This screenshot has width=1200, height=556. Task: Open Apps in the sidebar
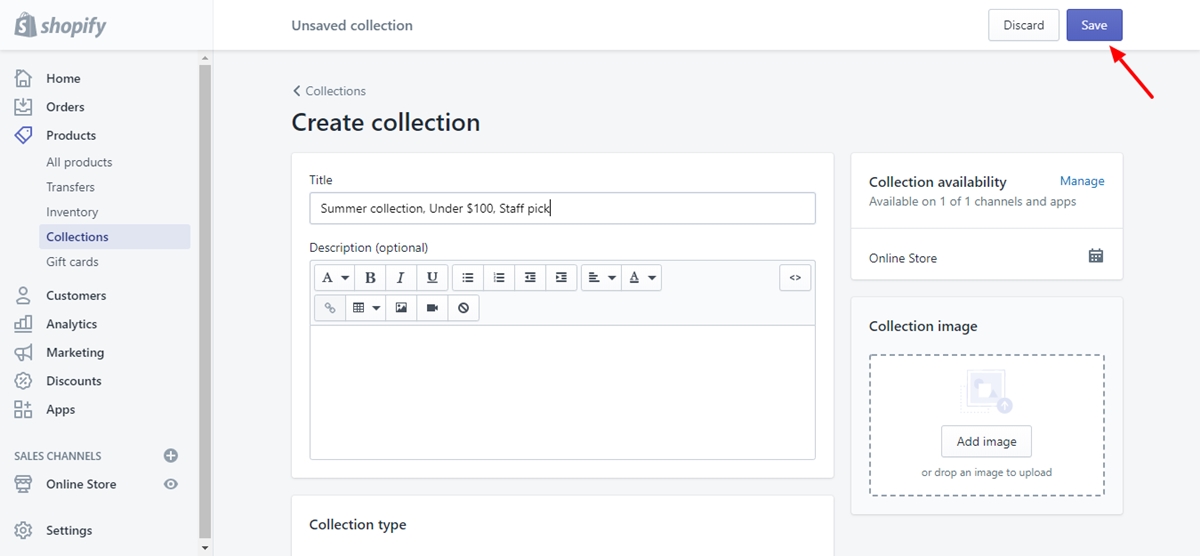[60, 409]
